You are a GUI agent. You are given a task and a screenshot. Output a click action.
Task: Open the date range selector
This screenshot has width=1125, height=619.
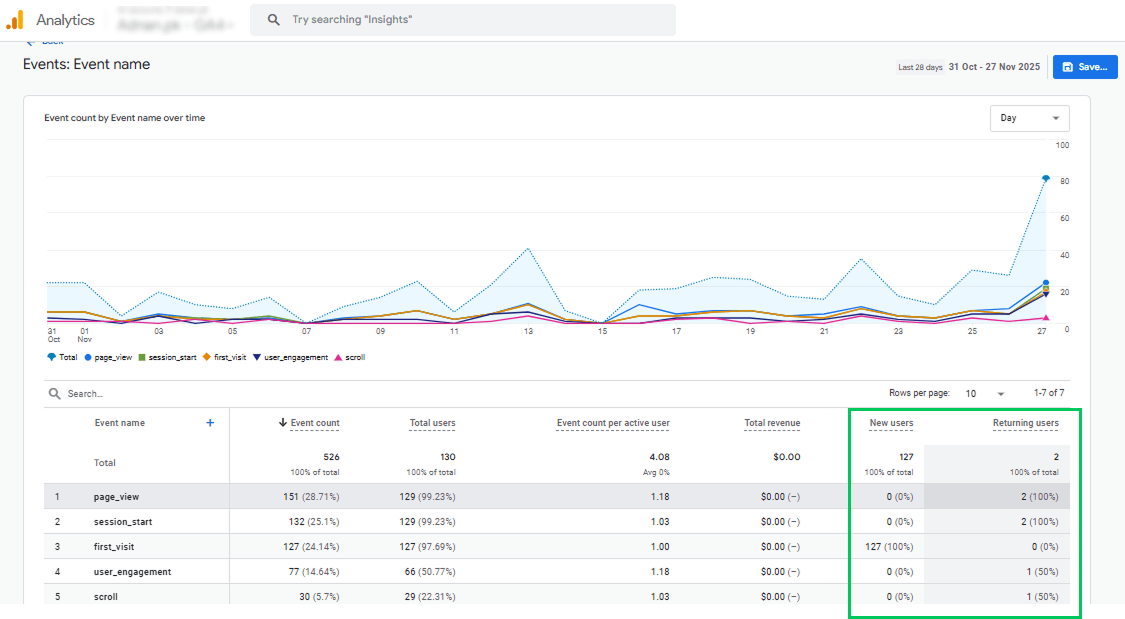tap(994, 67)
